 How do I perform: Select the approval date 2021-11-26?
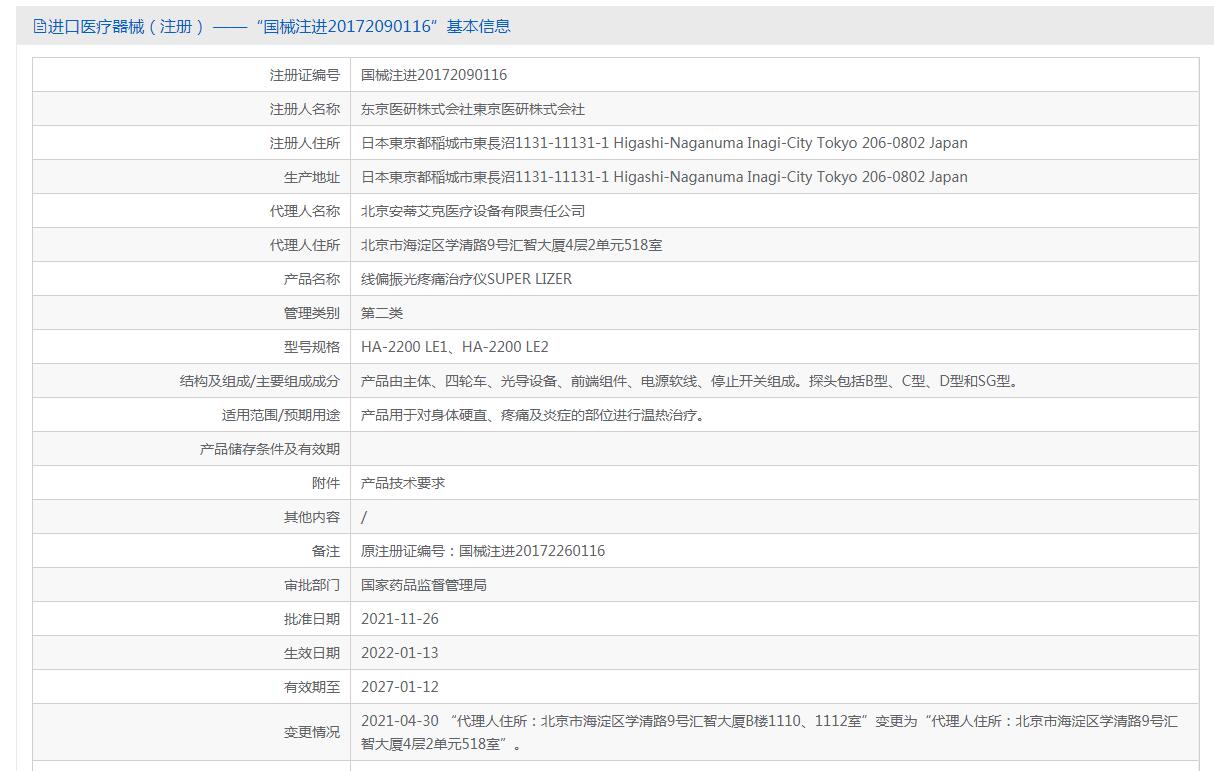pyautogui.click(x=400, y=619)
